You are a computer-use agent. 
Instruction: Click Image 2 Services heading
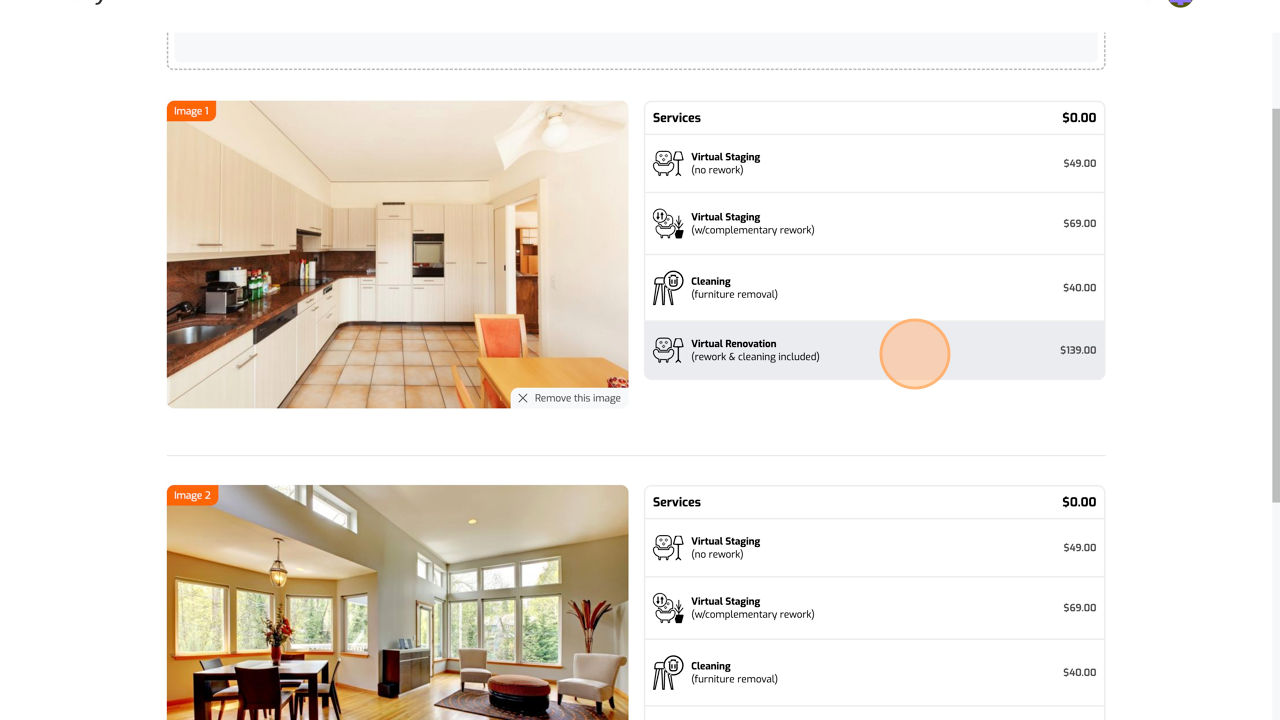click(x=677, y=502)
